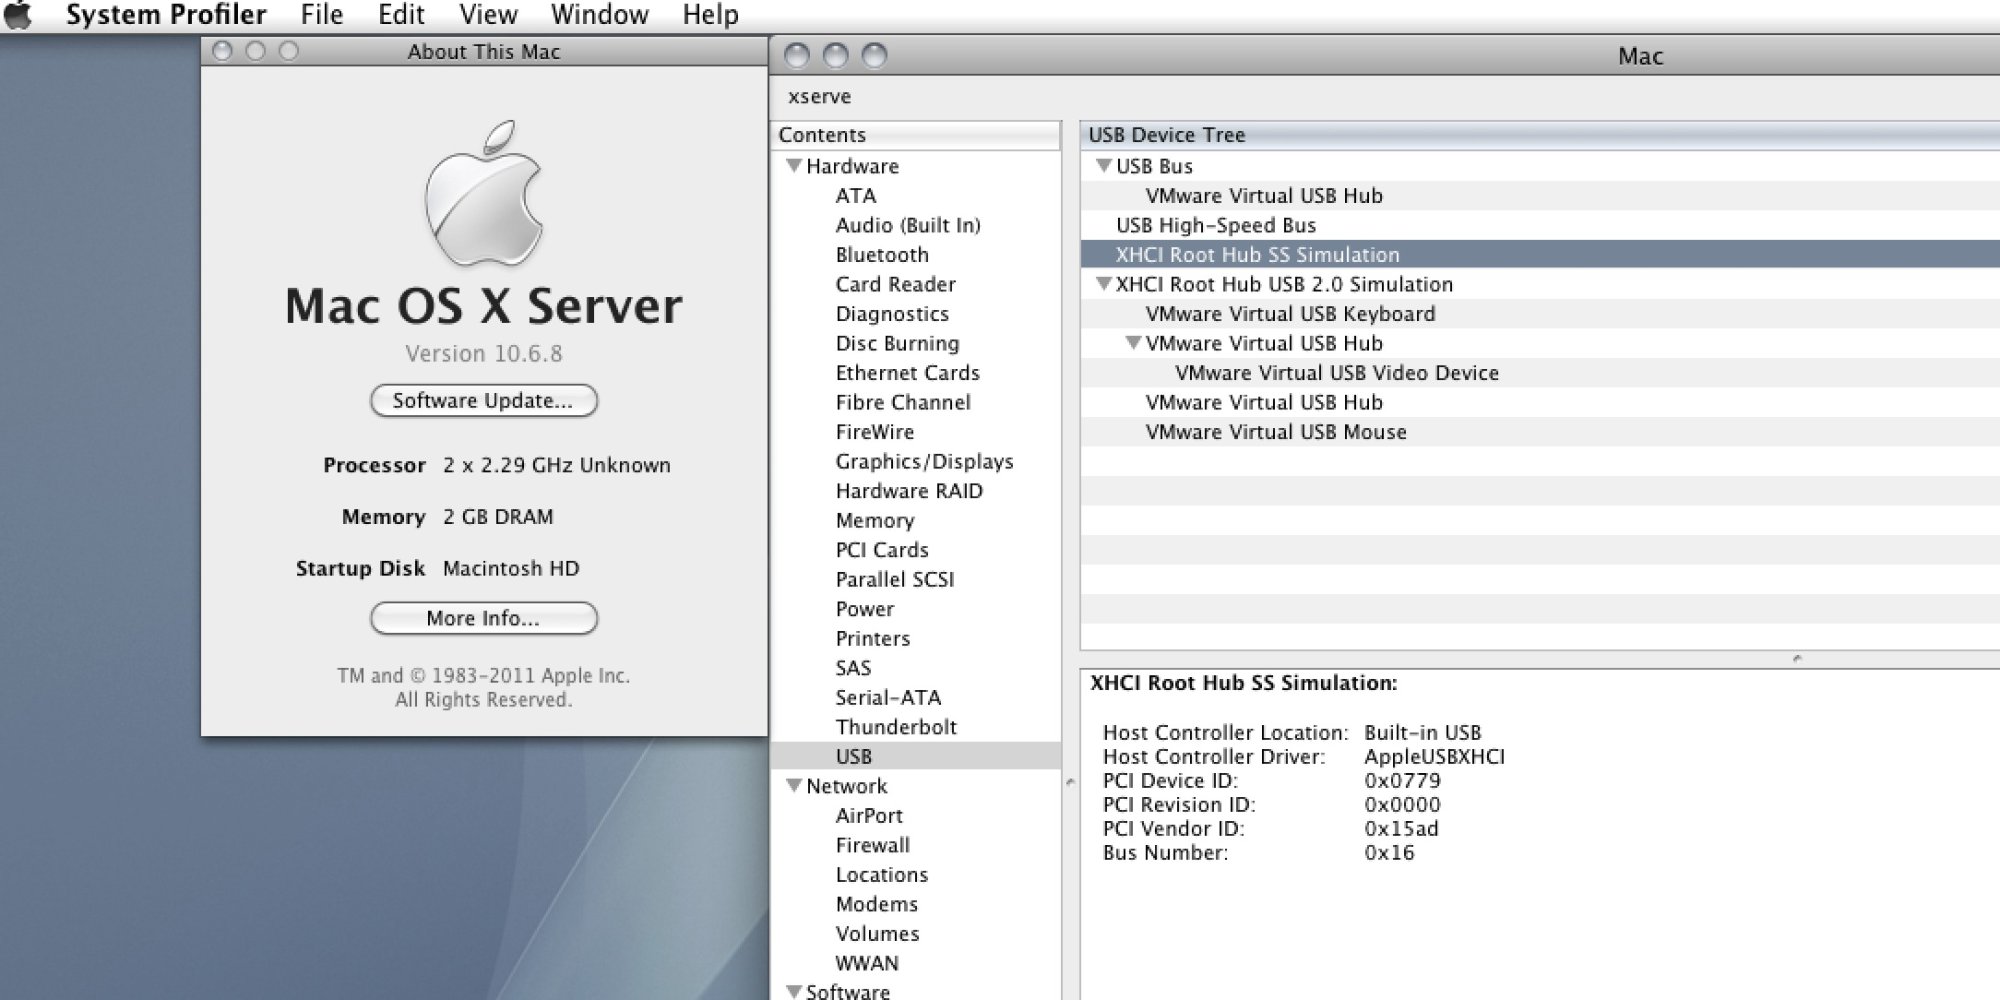Collapse XHCI Root Hub USB 2.0 Simulation
Screen dimensions: 2000x1000
tap(1104, 284)
